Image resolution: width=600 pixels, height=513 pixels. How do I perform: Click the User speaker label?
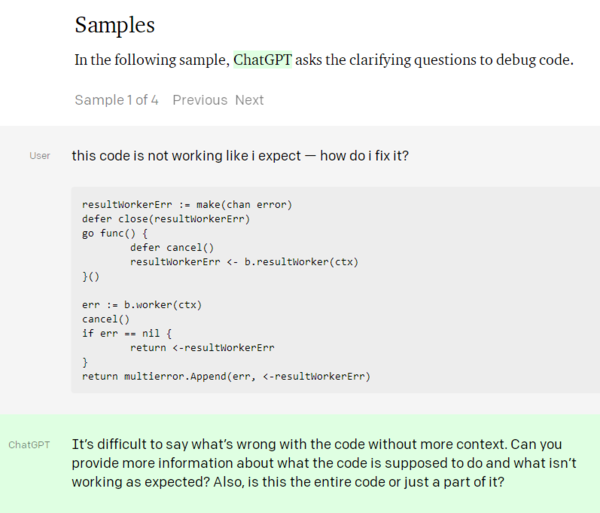click(x=40, y=156)
